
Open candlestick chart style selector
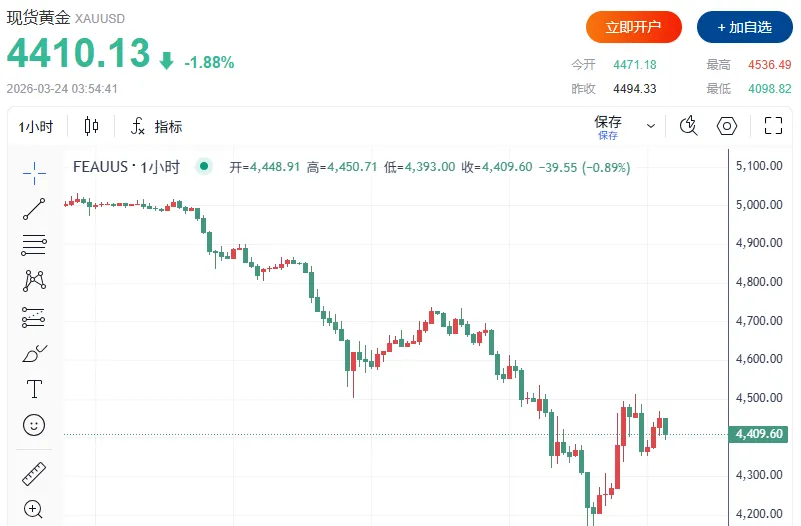(91, 126)
